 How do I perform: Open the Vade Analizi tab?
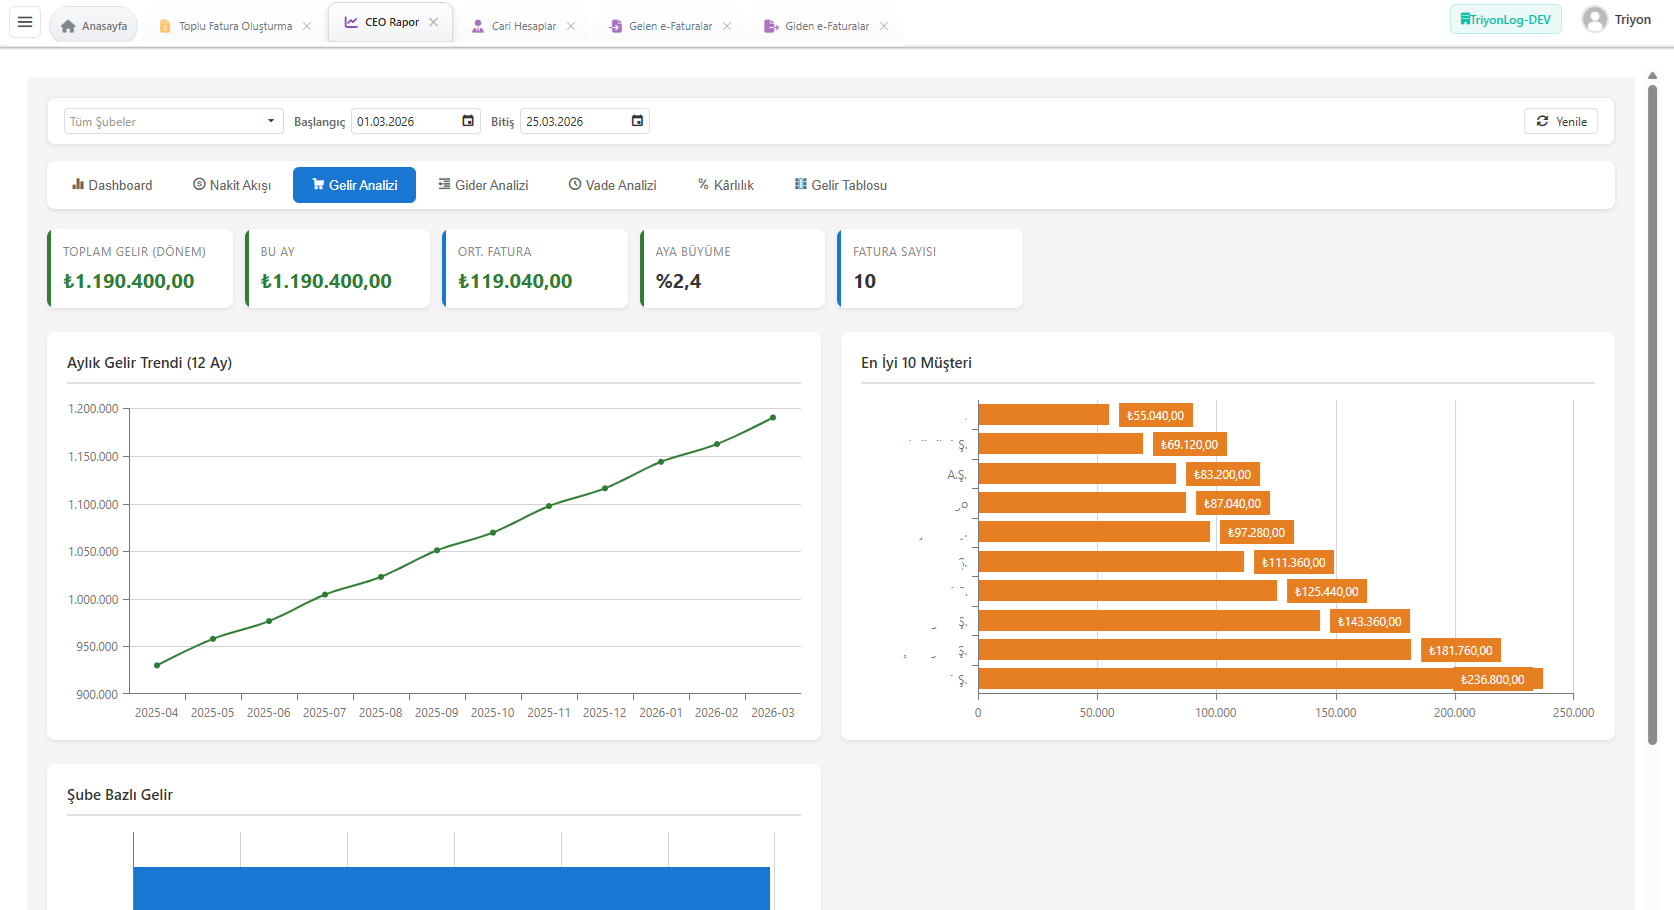point(612,185)
